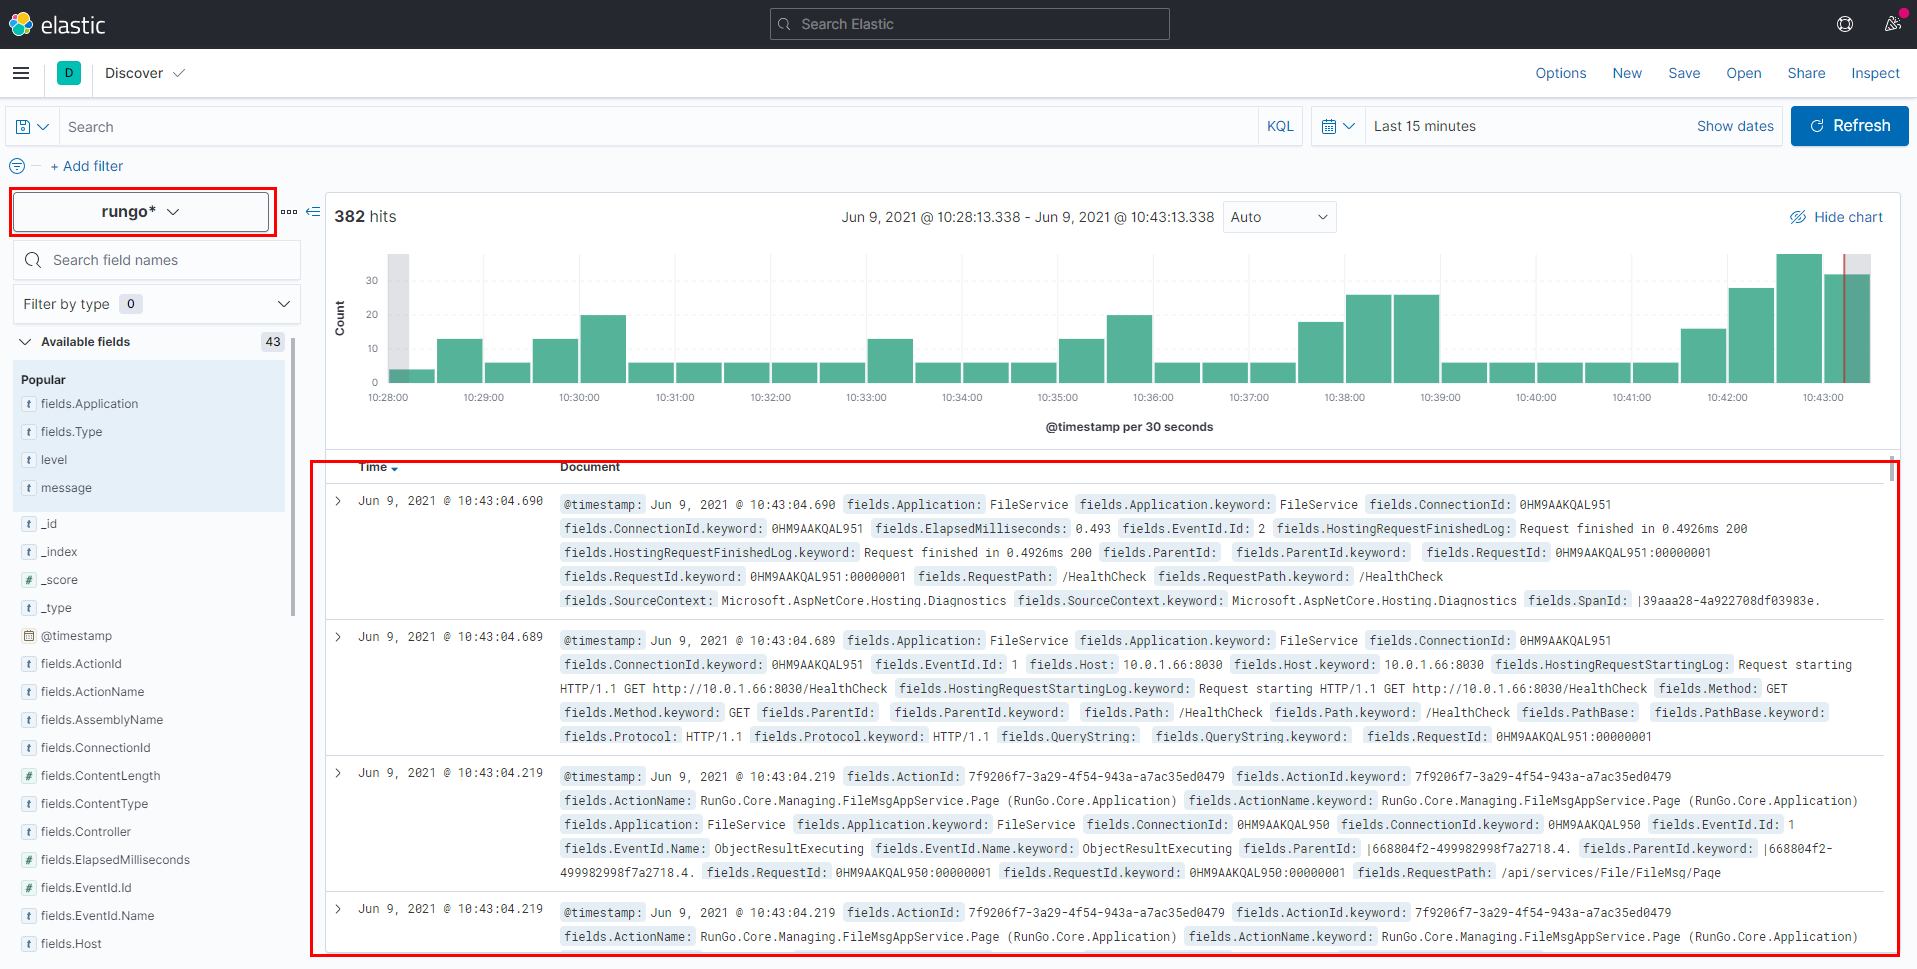Open the calendar icon for date selection
This screenshot has width=1917, height=969.
(x=1337, y=125)
